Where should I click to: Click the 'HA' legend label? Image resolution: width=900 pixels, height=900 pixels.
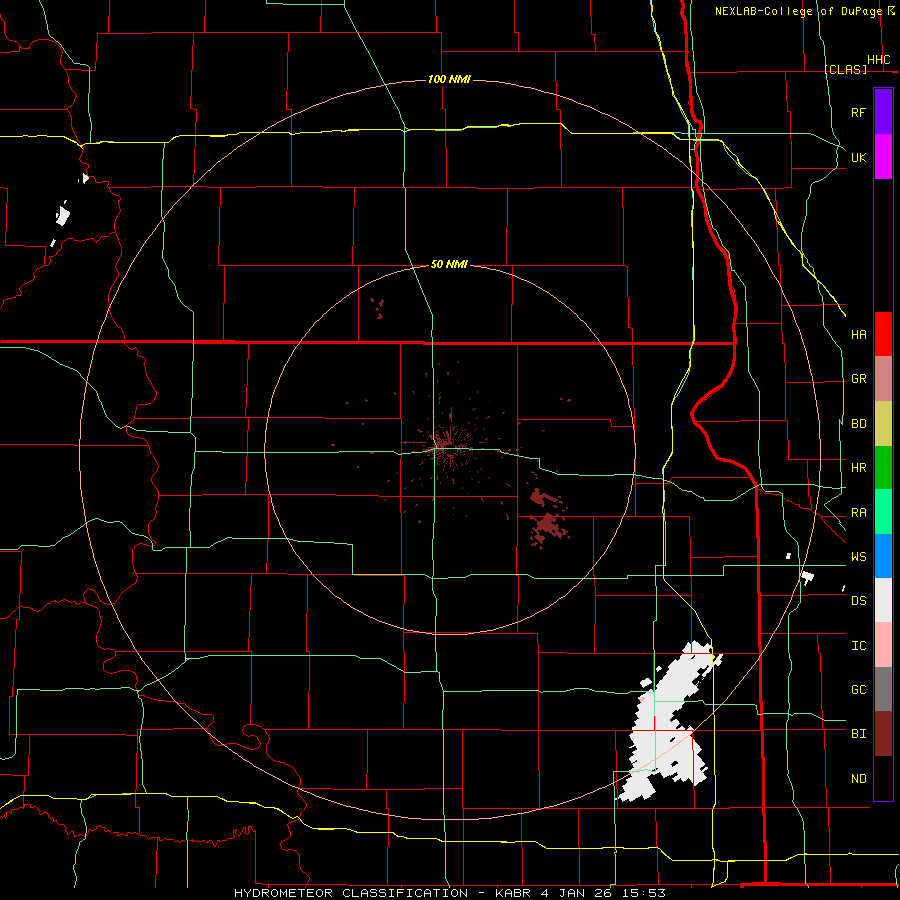tap(858, 335)
